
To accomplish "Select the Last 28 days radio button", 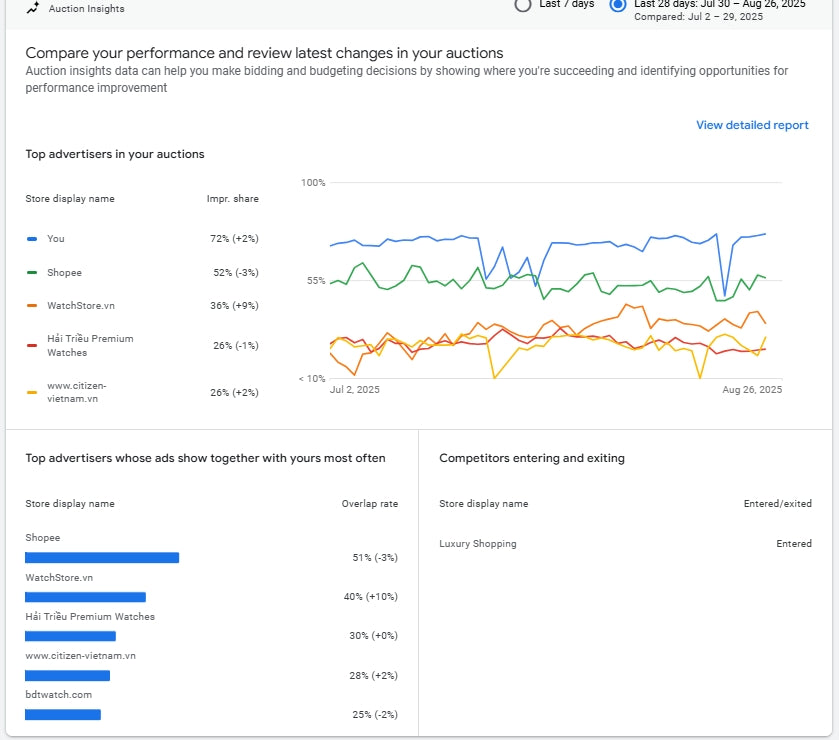I will pos(618,5).
